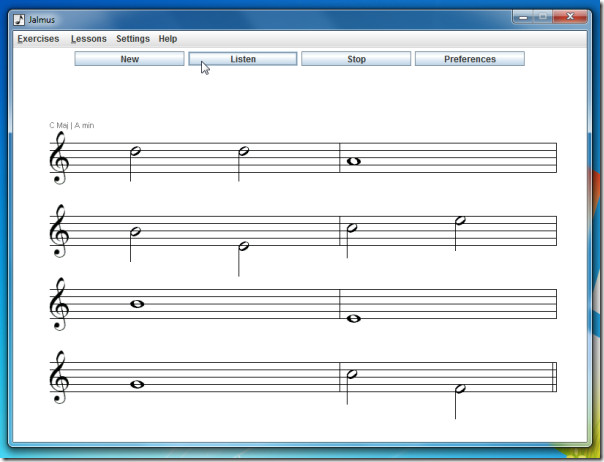604x462 pixels.
Task: Click Listen to play the score
Action: coord(243,59)
